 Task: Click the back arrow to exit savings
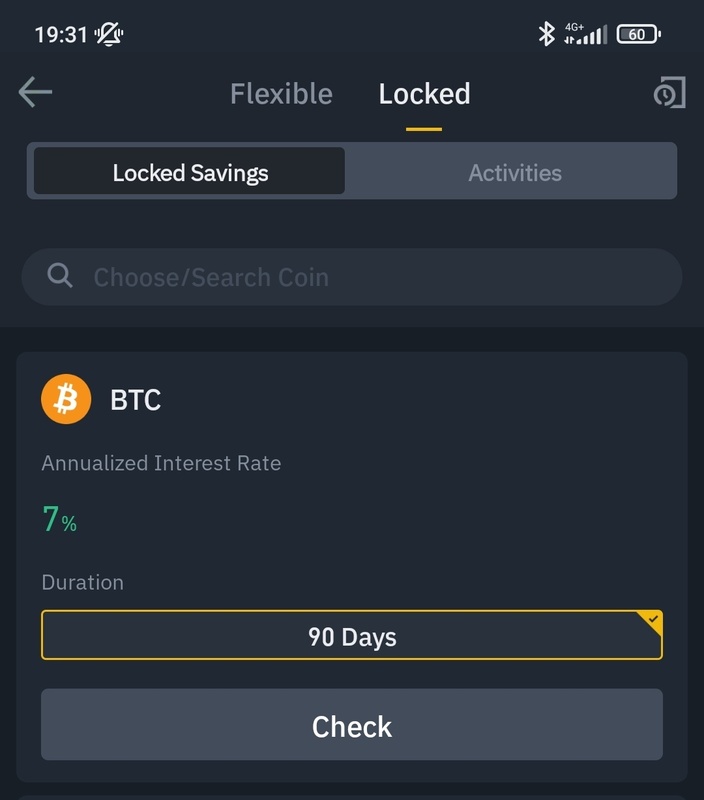pyautogui.click(x=36, y=94)
